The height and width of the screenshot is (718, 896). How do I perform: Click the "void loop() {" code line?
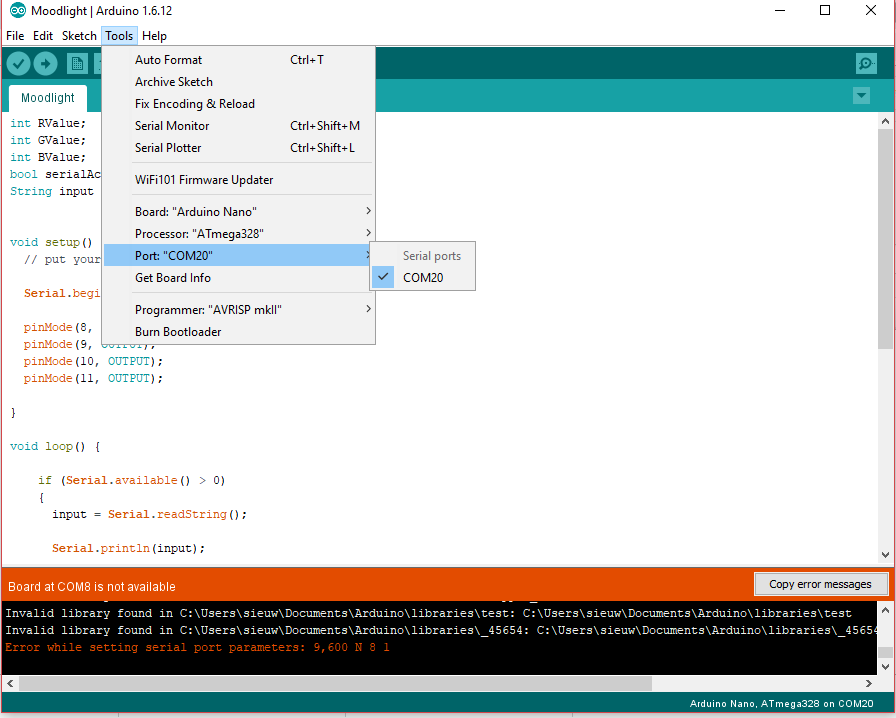point(55,446)
